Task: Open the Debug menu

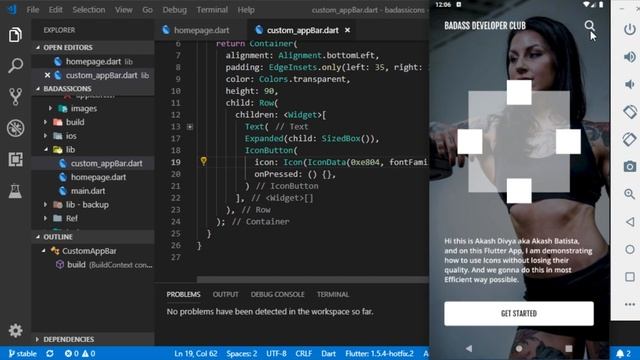Action: [174, 10]
